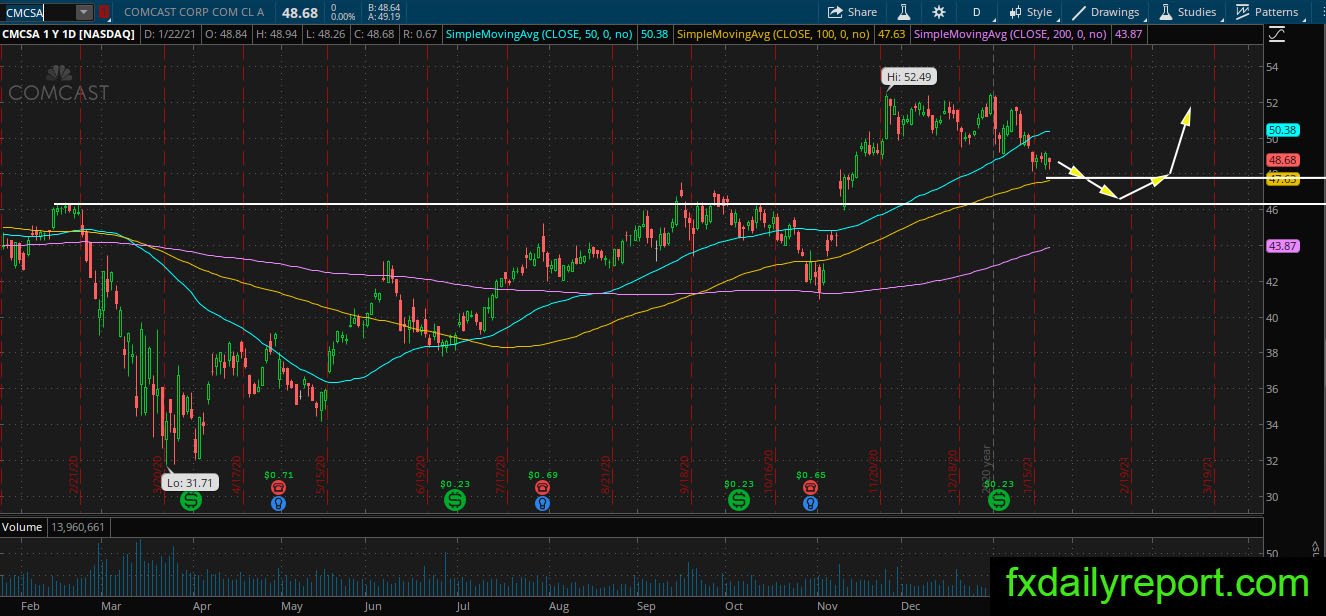This screenshot has height=616, width=1326.
Task: Click the green dividend icon above Oct
Action: click(738, 498)
